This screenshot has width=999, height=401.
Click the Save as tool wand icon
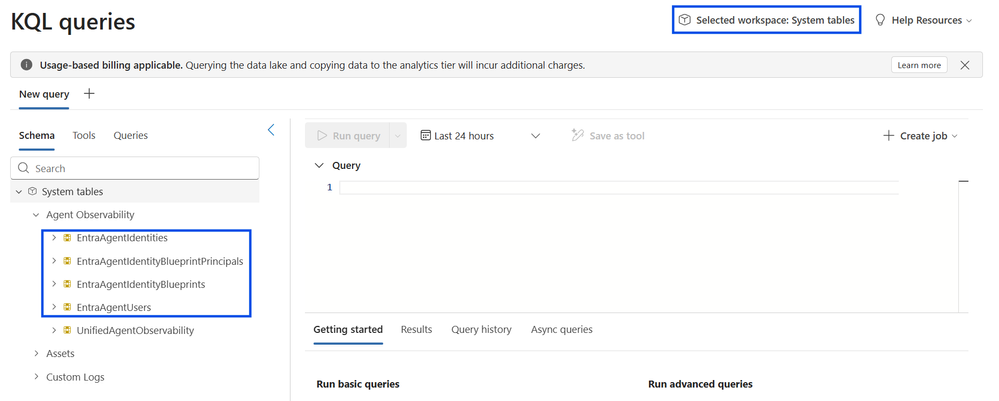click(x=578, y=135)
